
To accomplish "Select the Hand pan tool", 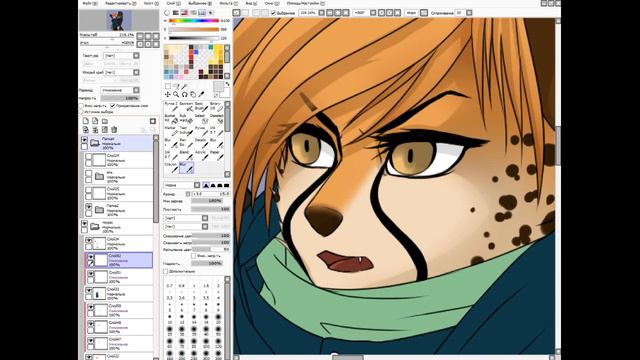I will [193, 94].
